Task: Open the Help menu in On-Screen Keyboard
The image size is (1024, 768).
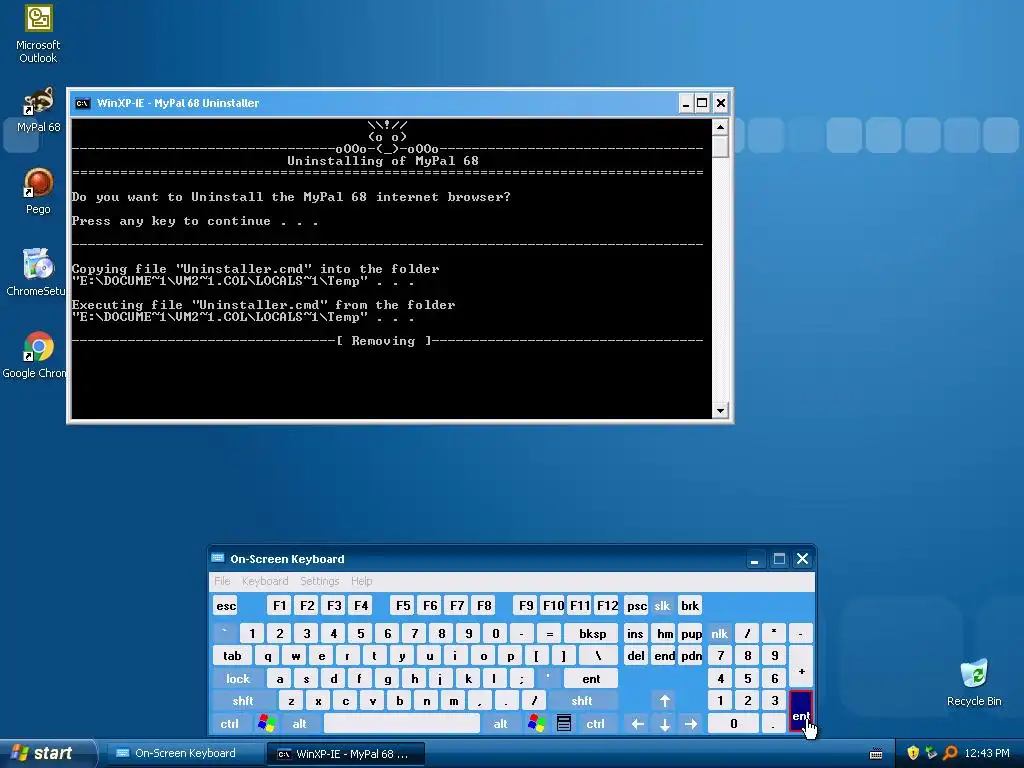Action: (361, 581)
